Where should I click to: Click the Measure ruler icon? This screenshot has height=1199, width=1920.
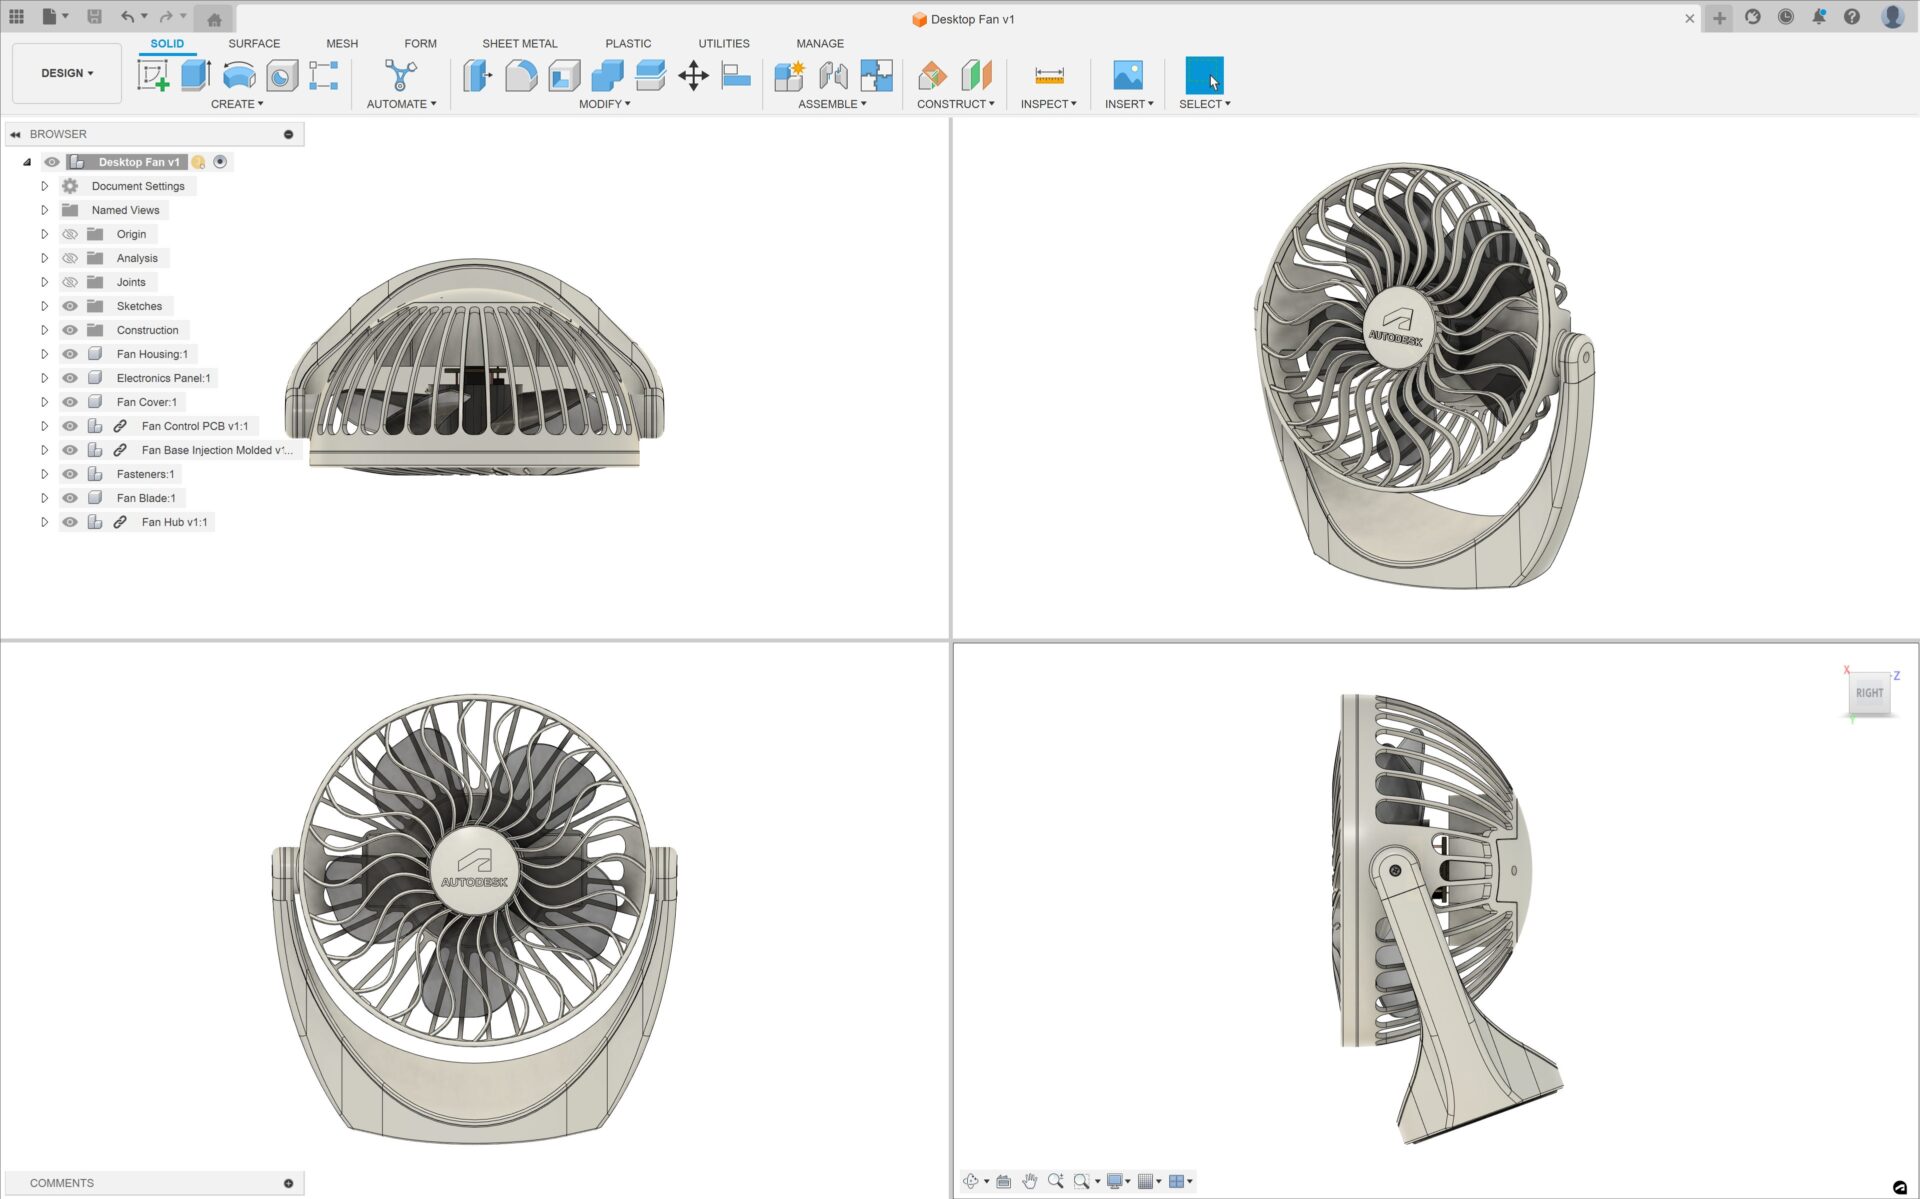[x=1048, y=75]
